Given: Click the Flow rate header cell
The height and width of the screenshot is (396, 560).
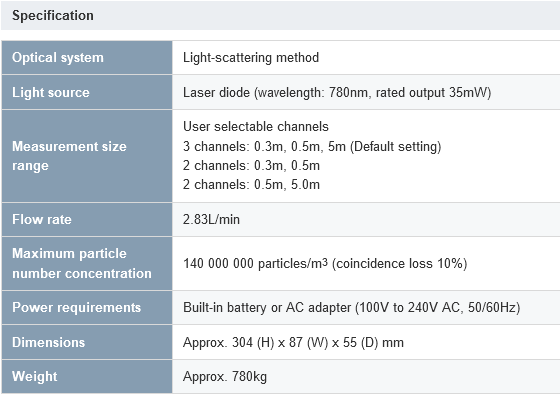Looking at the screenshot, I should (x=87, y=219).
